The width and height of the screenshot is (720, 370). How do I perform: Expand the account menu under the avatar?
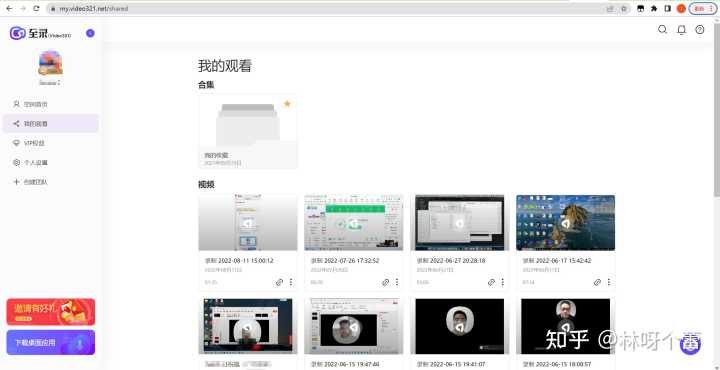tap(50, 83)
